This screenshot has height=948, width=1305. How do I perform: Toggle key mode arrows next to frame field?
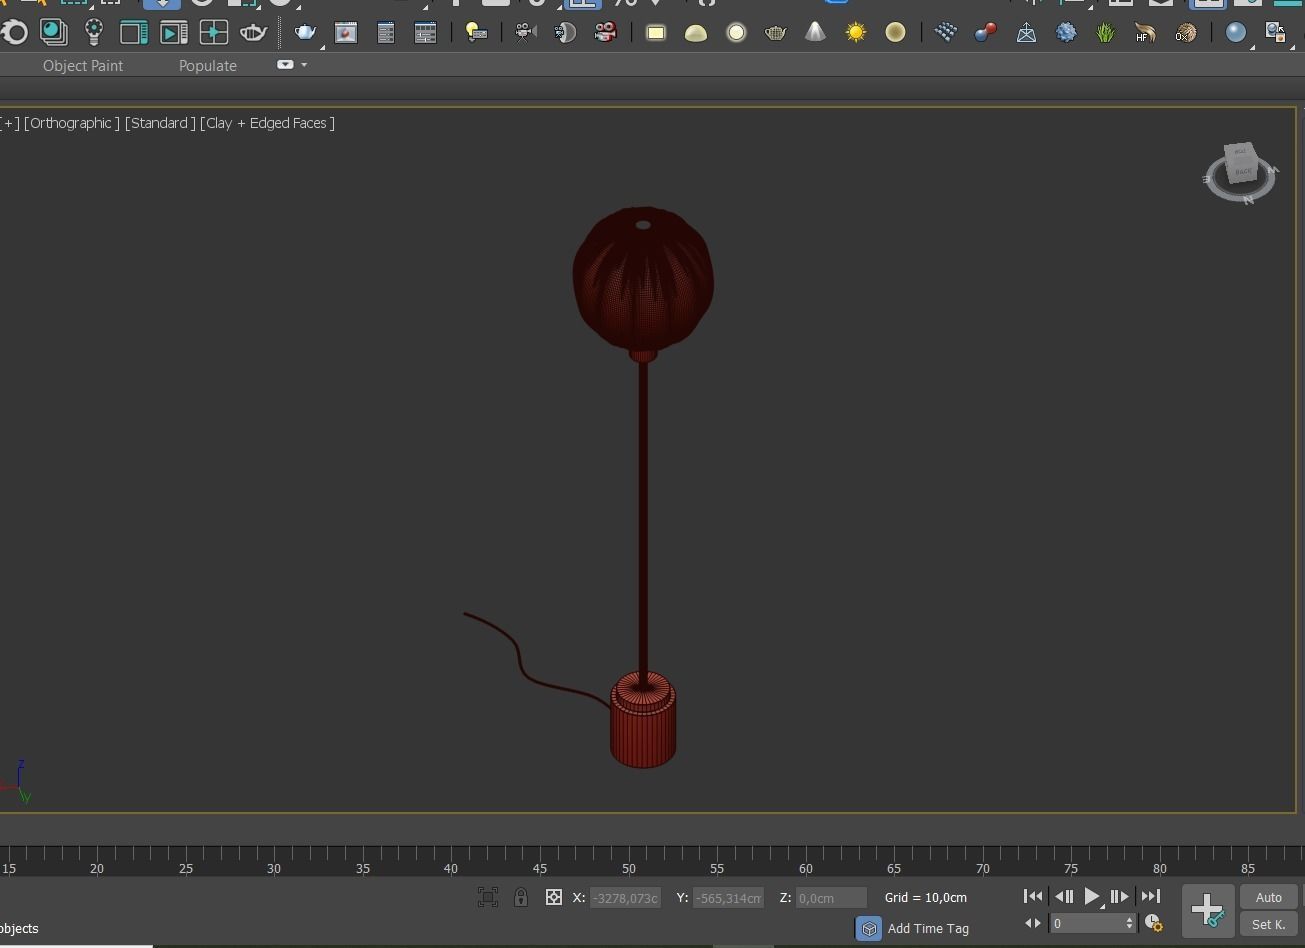tap(1033, 923)
